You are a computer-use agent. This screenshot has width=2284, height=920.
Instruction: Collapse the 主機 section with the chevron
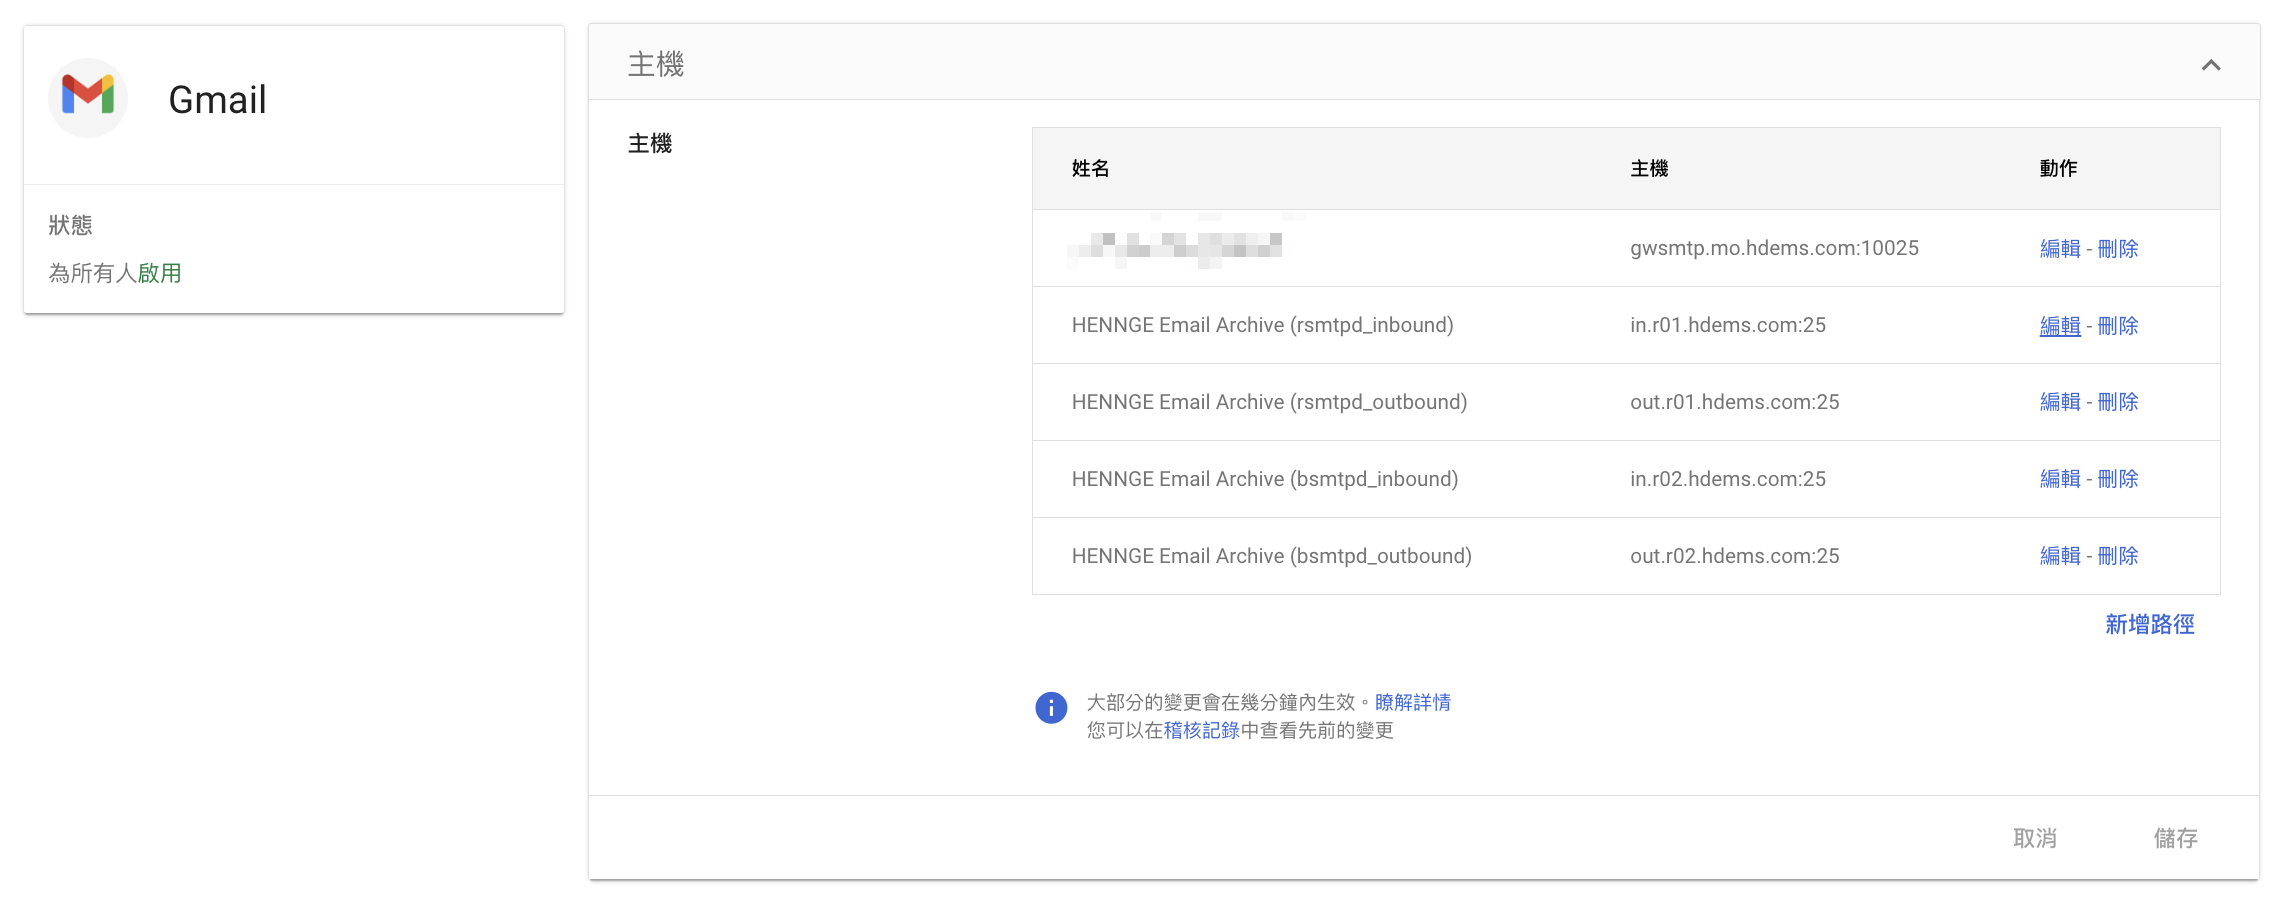[2211, 65]
